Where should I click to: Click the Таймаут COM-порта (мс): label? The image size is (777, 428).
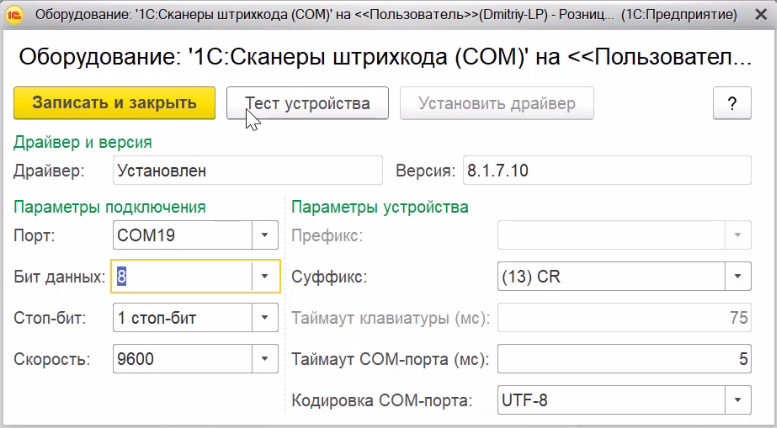(390, 359)
